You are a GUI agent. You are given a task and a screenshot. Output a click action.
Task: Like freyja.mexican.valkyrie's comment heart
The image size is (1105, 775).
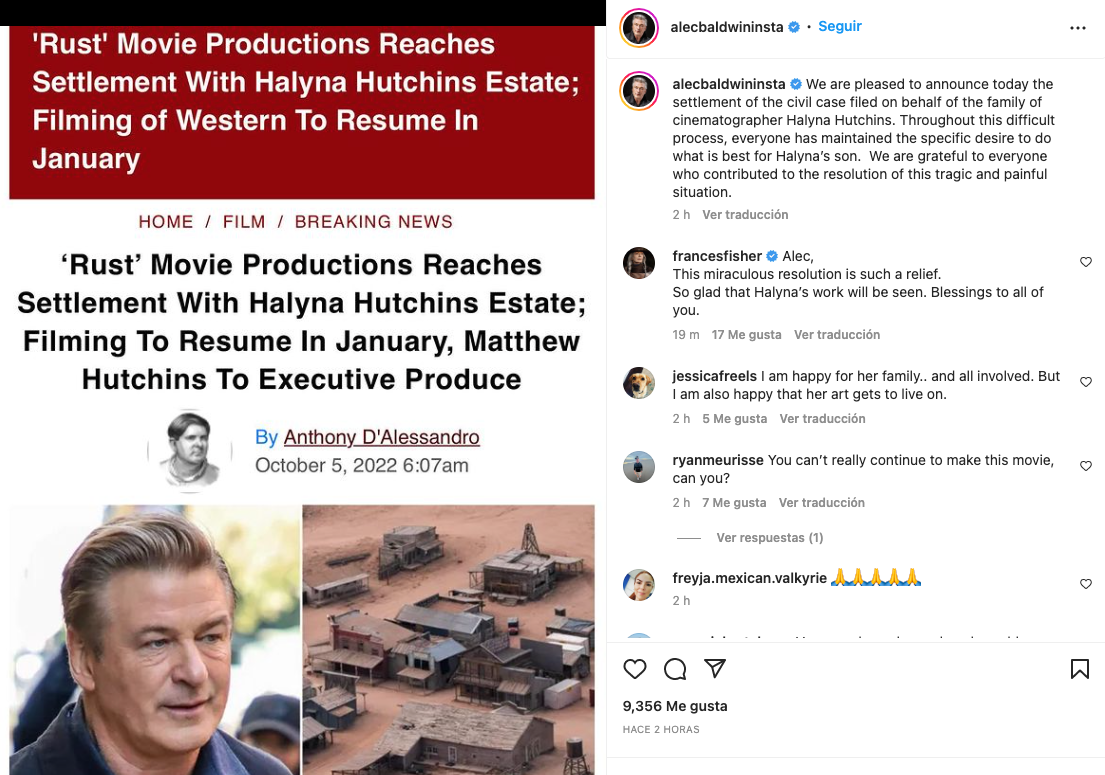[x=1086, y=583]
